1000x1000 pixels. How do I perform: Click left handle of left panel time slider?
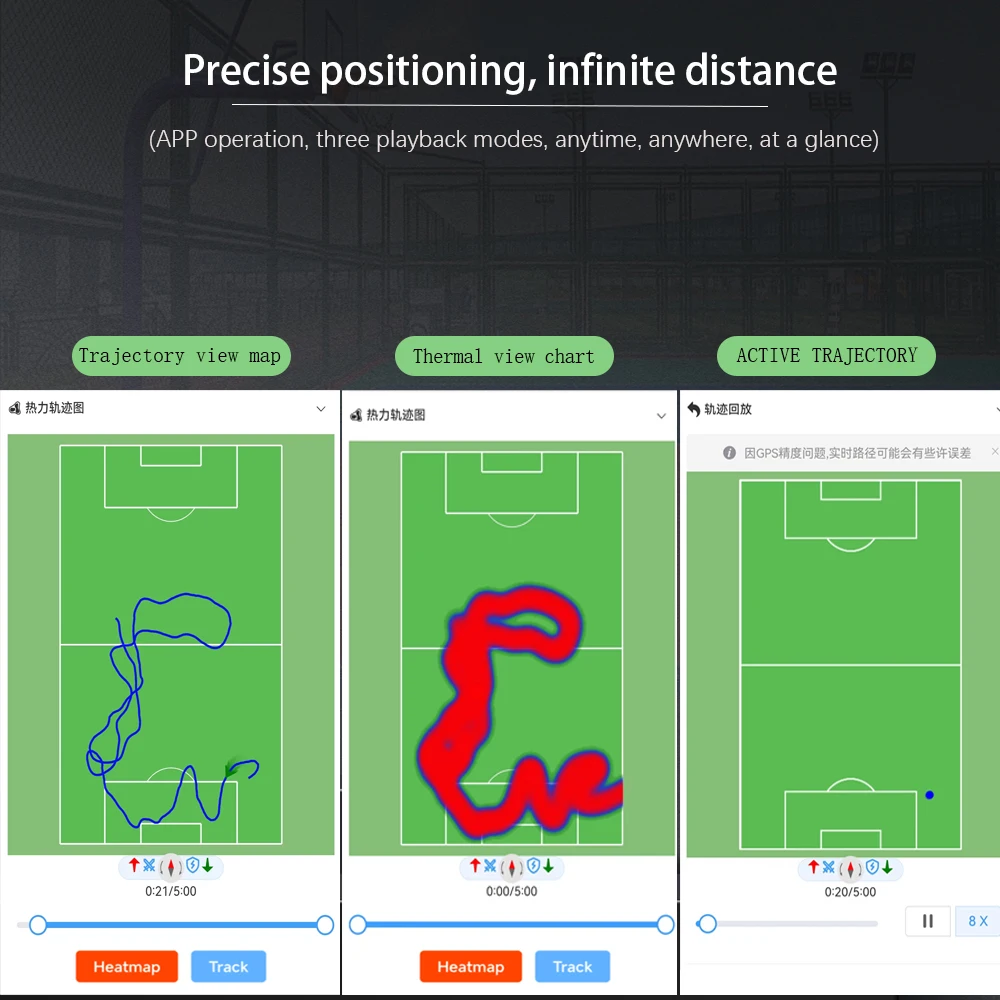[38, 925]
